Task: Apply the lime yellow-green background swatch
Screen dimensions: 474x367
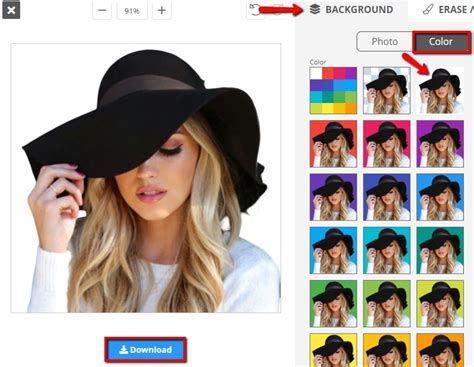Action: pos(440,304)
